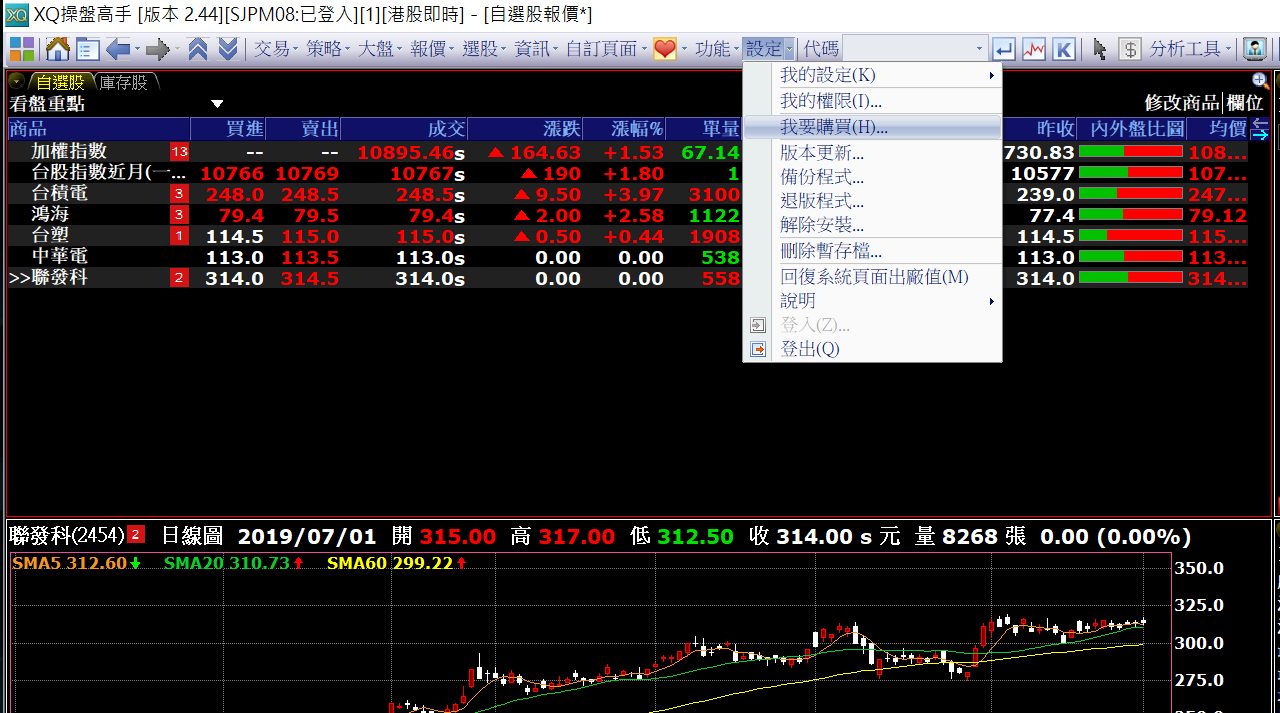The height and width of the screenshot is (713, 1280).
Task: Select 我的權限(I)... menu item
Action: coord(872,101)
